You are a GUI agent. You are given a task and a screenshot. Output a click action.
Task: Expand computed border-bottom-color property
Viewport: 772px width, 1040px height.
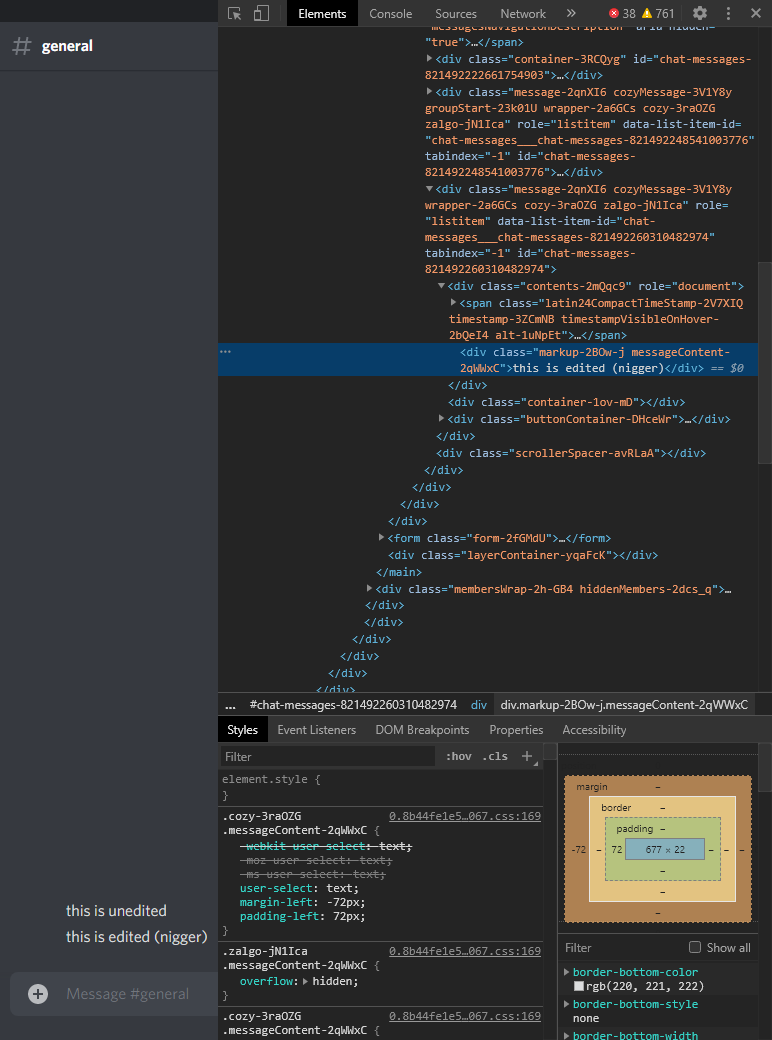click(567, 972)
